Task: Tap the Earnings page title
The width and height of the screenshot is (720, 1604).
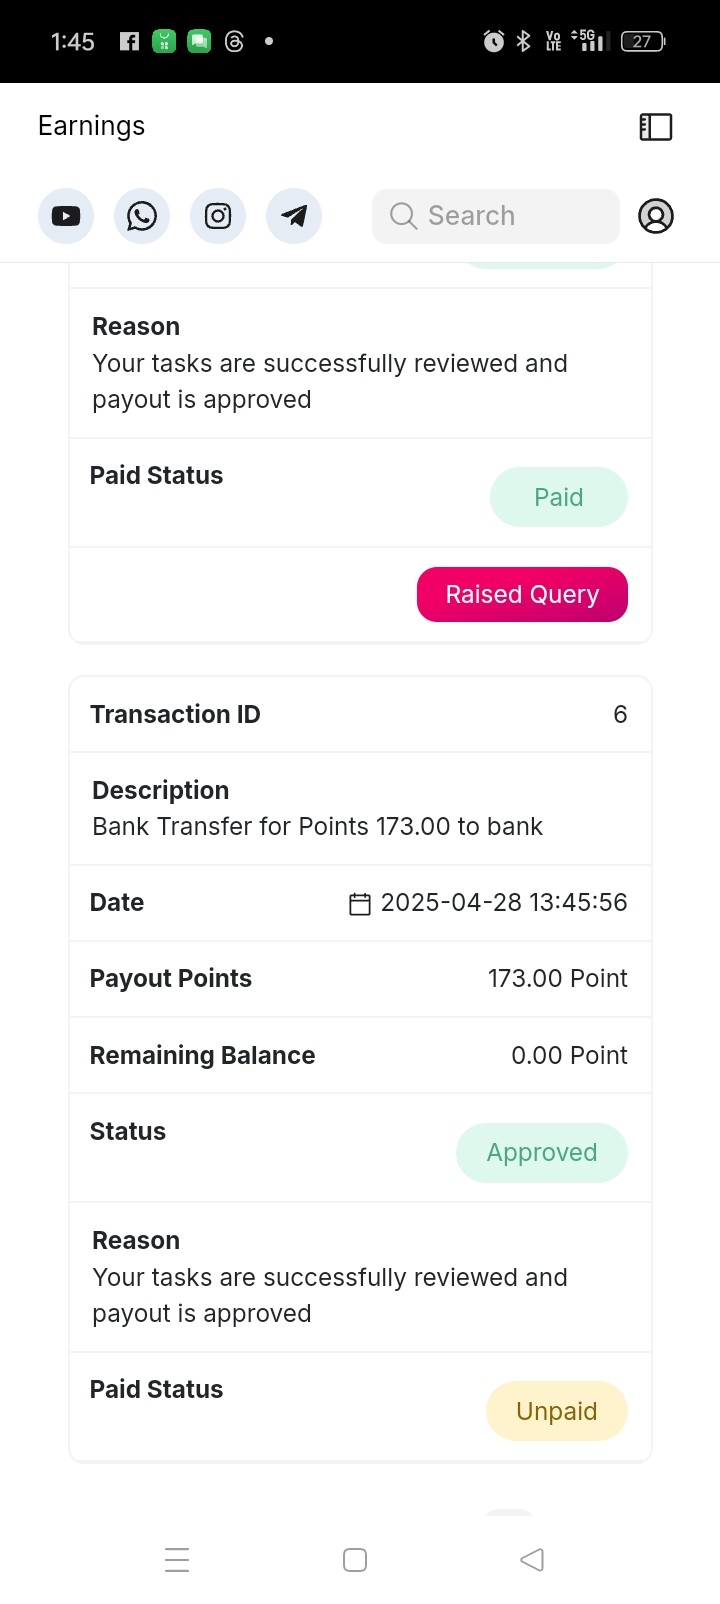Action: click(x=92, y=126)
